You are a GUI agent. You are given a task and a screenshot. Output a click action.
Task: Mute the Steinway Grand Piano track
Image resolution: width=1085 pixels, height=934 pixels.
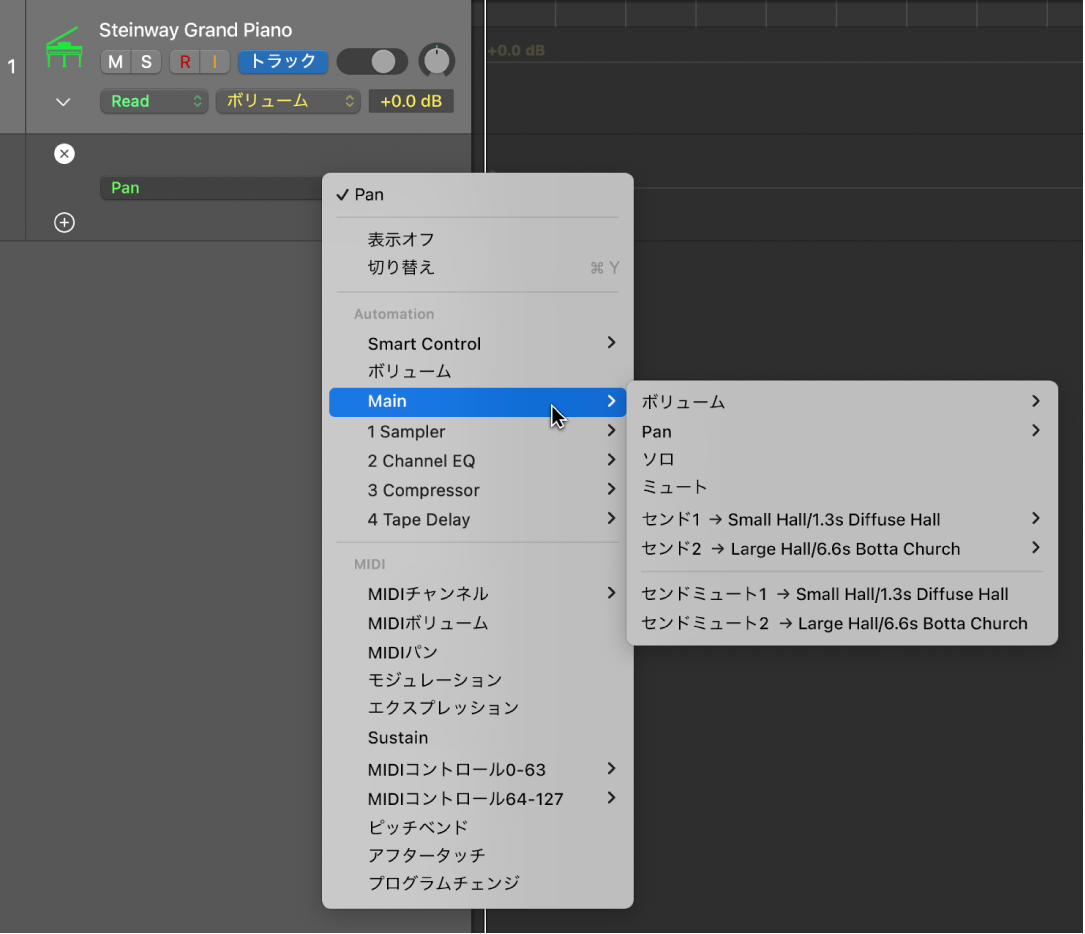coord(115,61)
